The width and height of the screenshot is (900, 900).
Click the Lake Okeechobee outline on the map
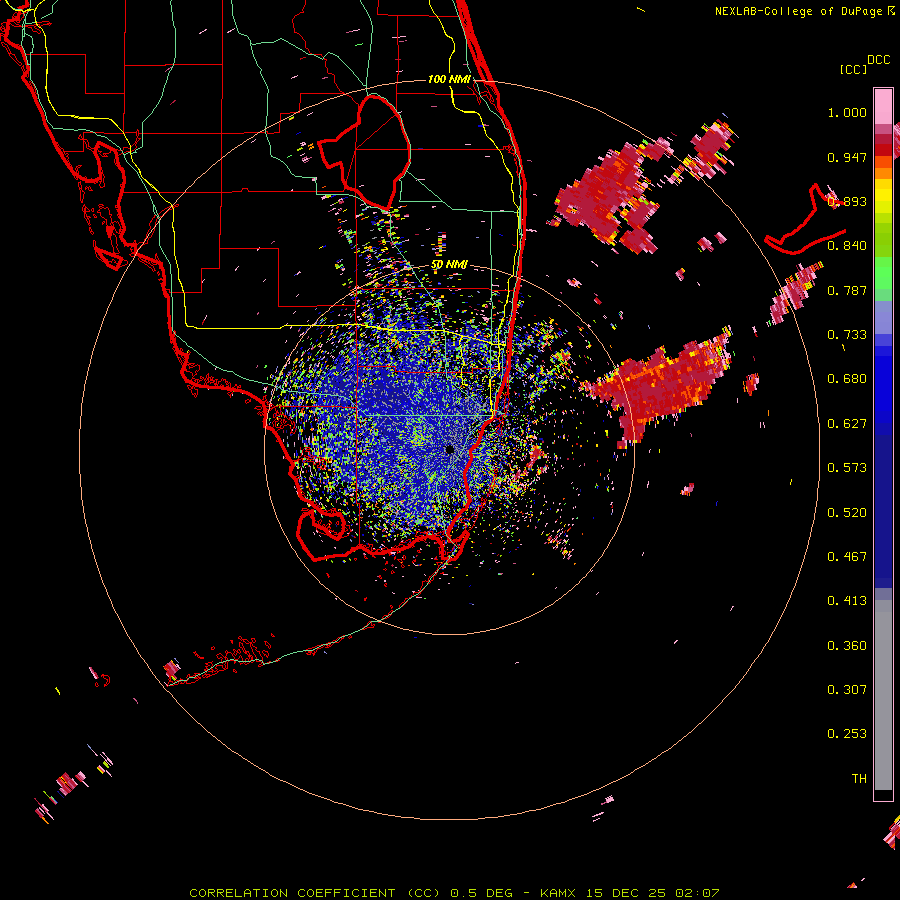coord(364,152)
